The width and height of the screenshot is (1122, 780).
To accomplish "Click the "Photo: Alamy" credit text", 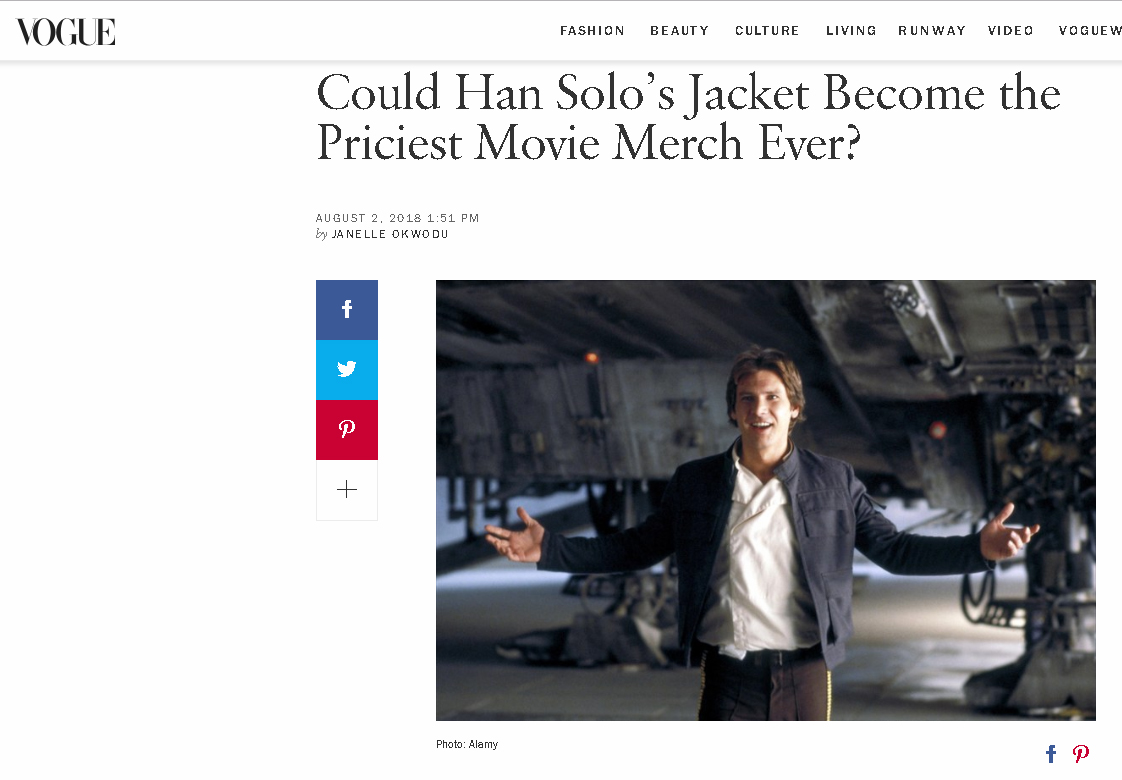I will click(467, 745).
